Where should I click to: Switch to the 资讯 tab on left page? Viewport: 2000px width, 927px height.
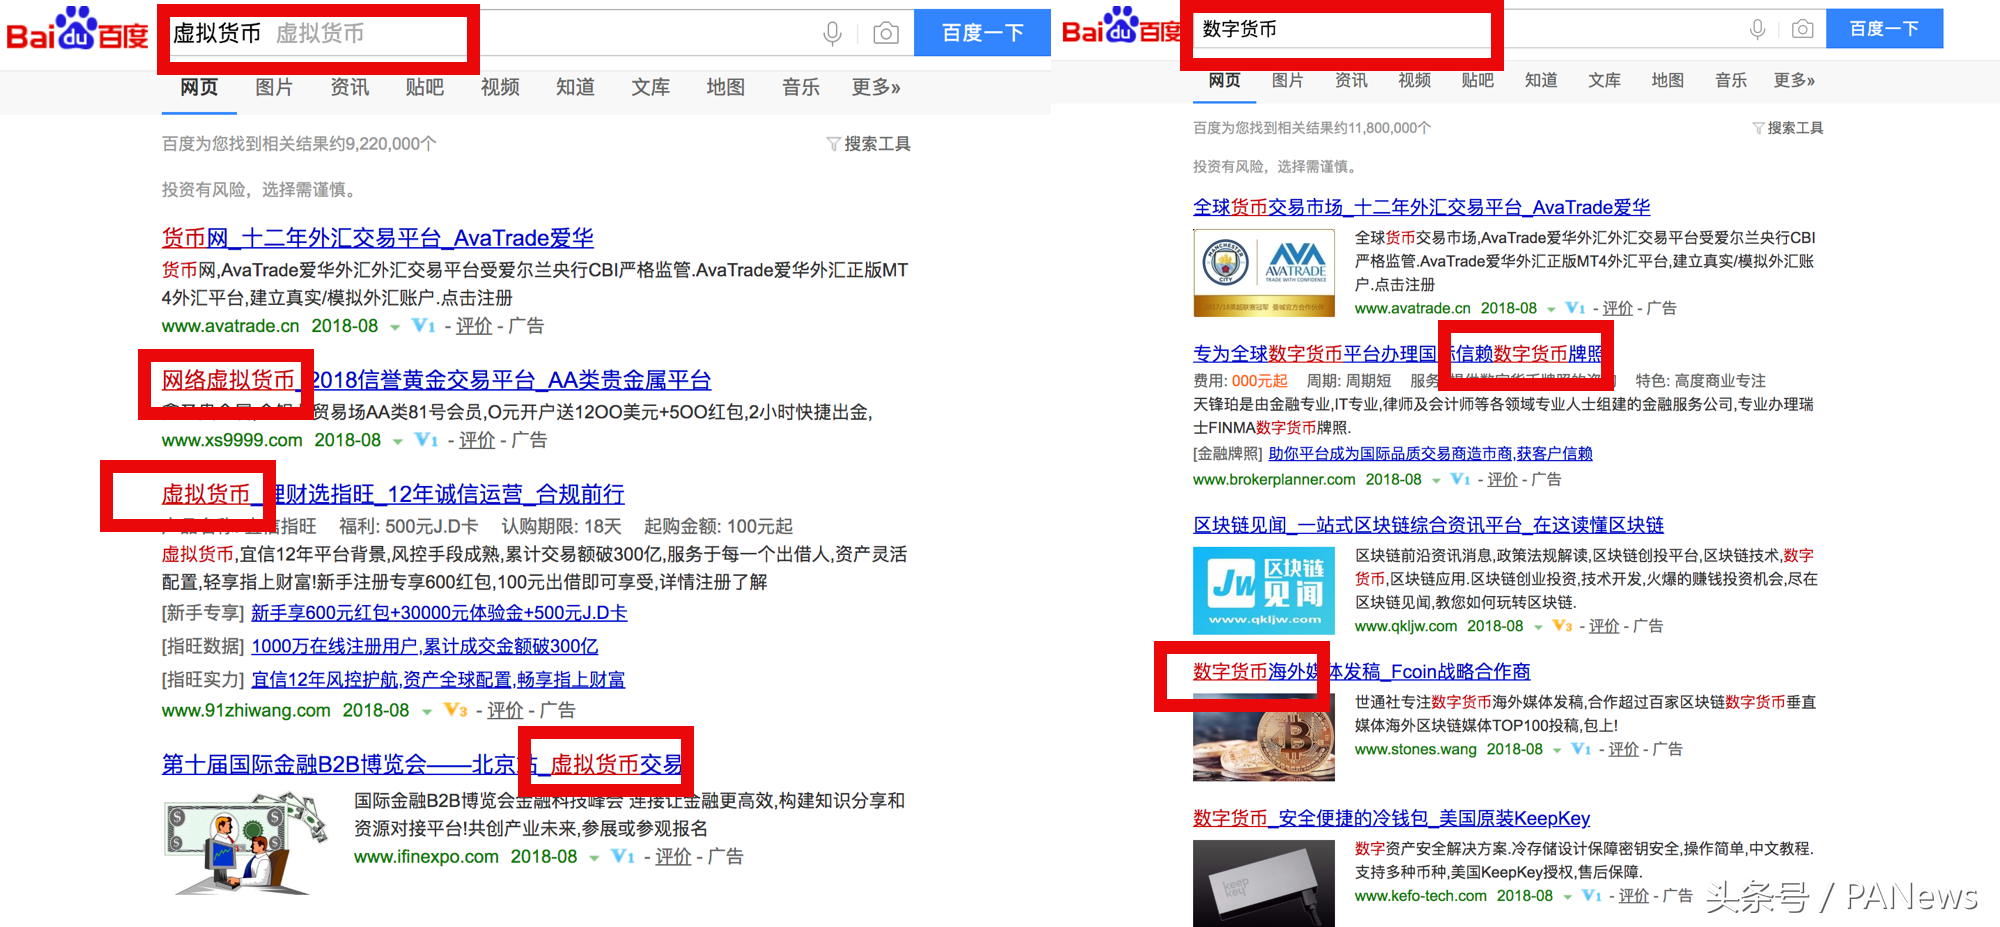tap(349, 88)
